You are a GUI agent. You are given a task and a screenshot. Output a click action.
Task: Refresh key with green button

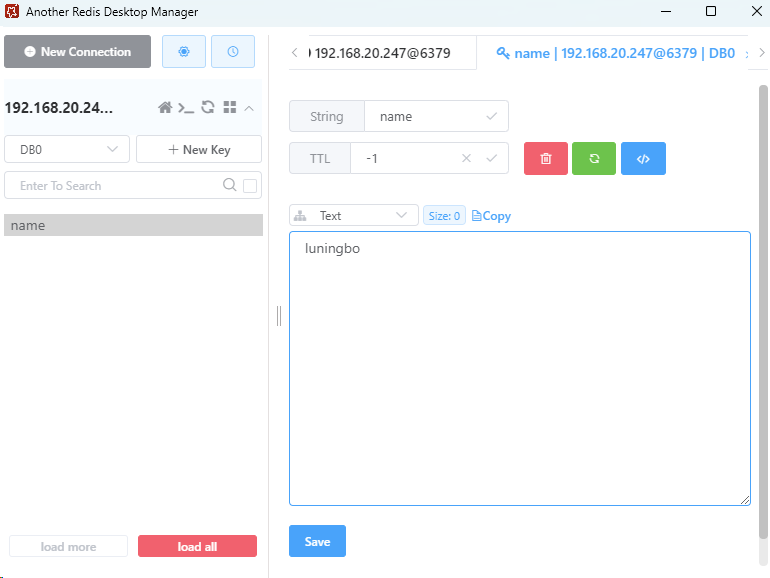594,158
